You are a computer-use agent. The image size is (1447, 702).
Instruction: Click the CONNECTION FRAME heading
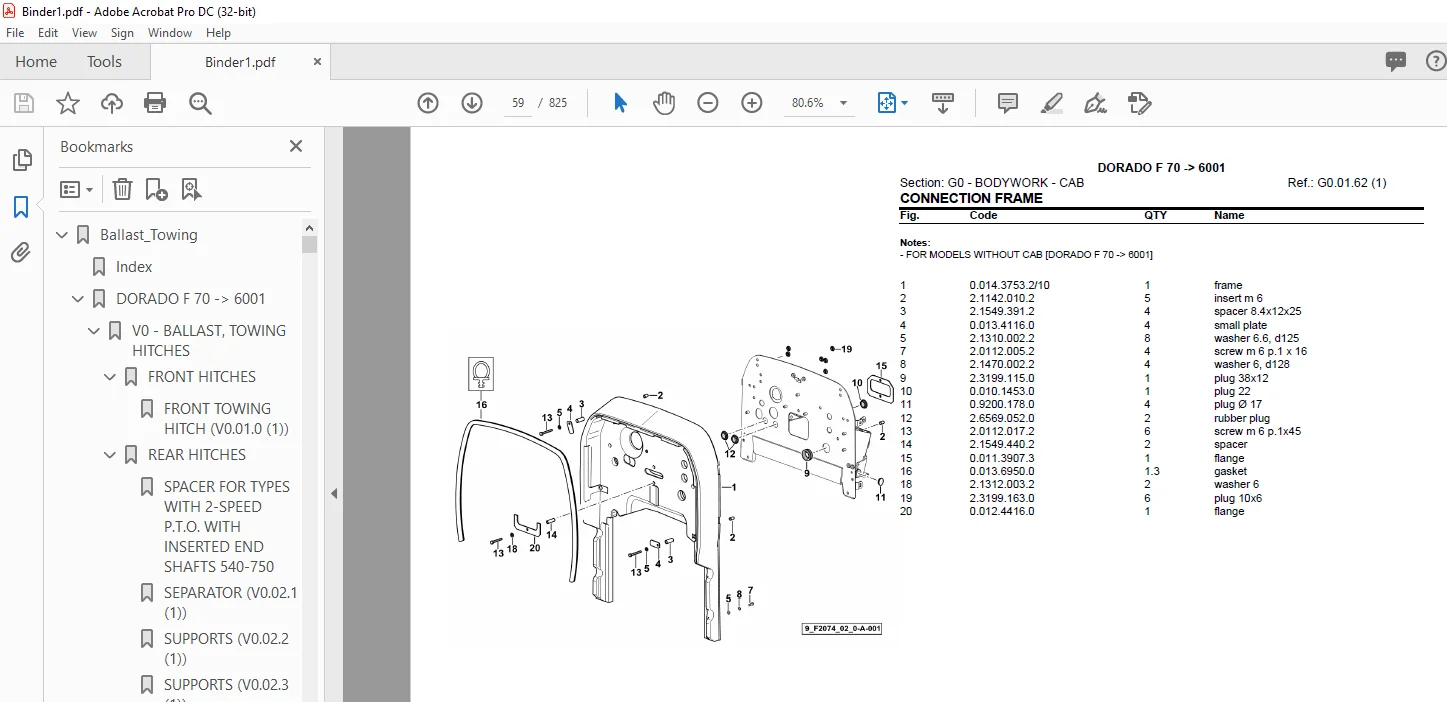tap(971, 198)
